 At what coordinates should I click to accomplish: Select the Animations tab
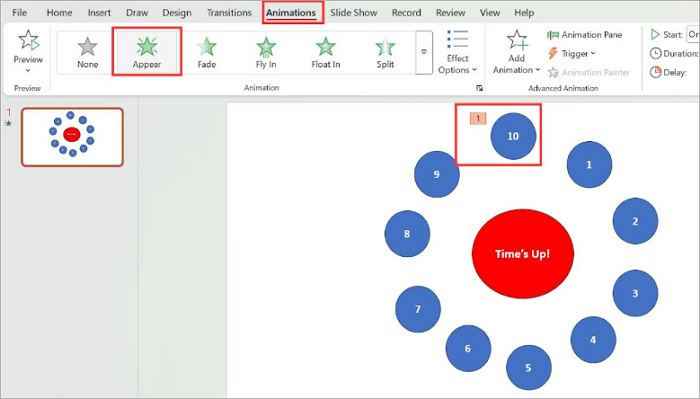click(x=291, y=12)
